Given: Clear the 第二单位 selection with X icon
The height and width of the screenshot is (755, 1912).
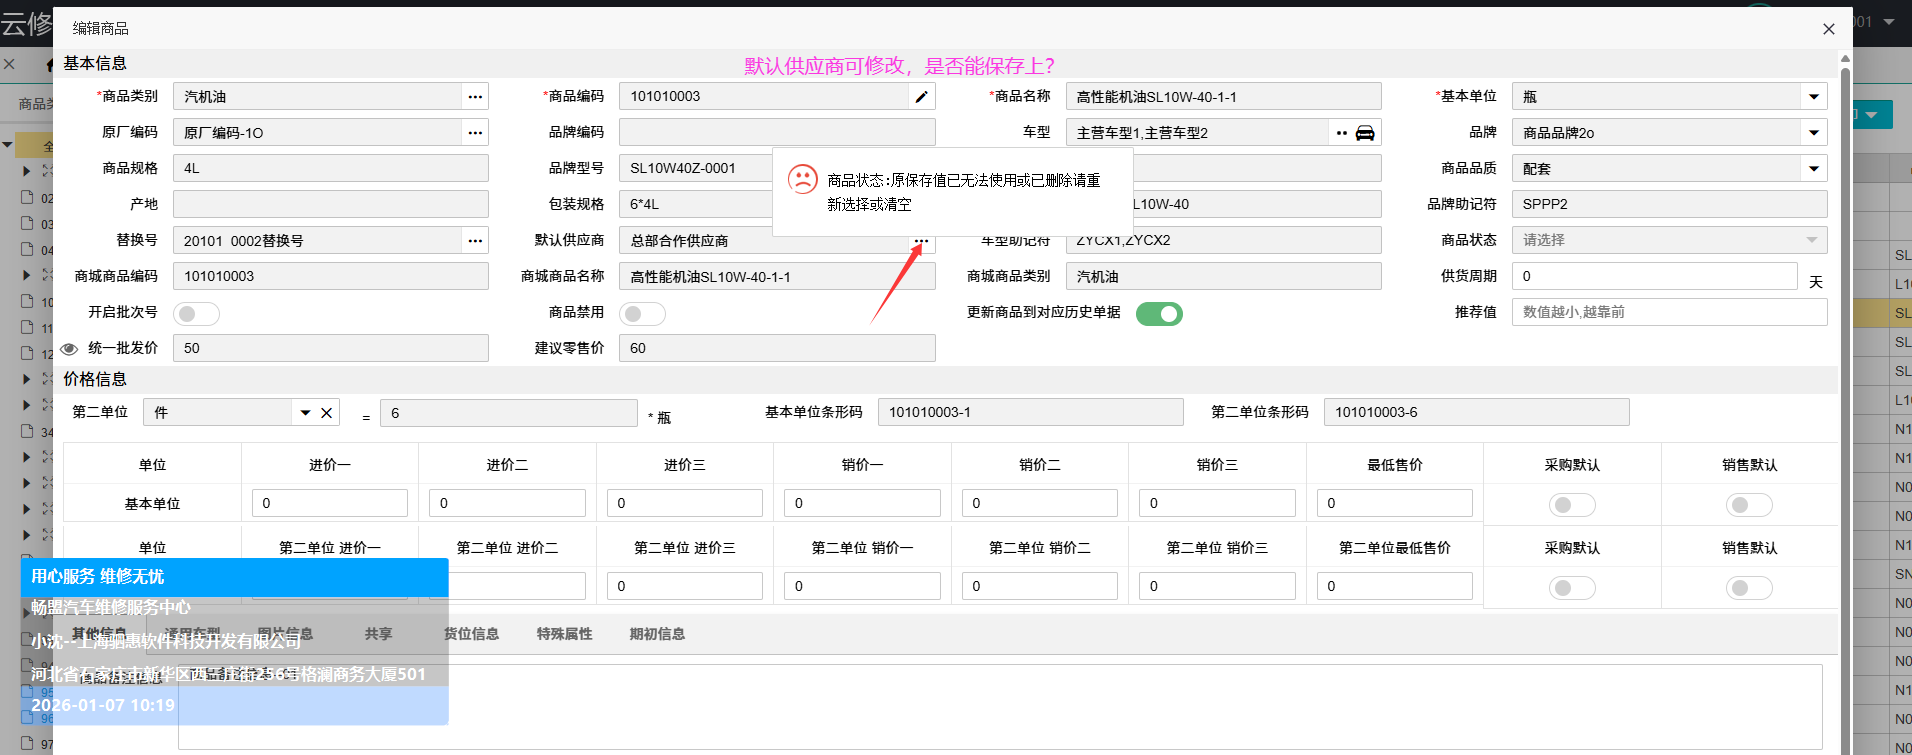Looking at the screenshot, I should [327, 413].
